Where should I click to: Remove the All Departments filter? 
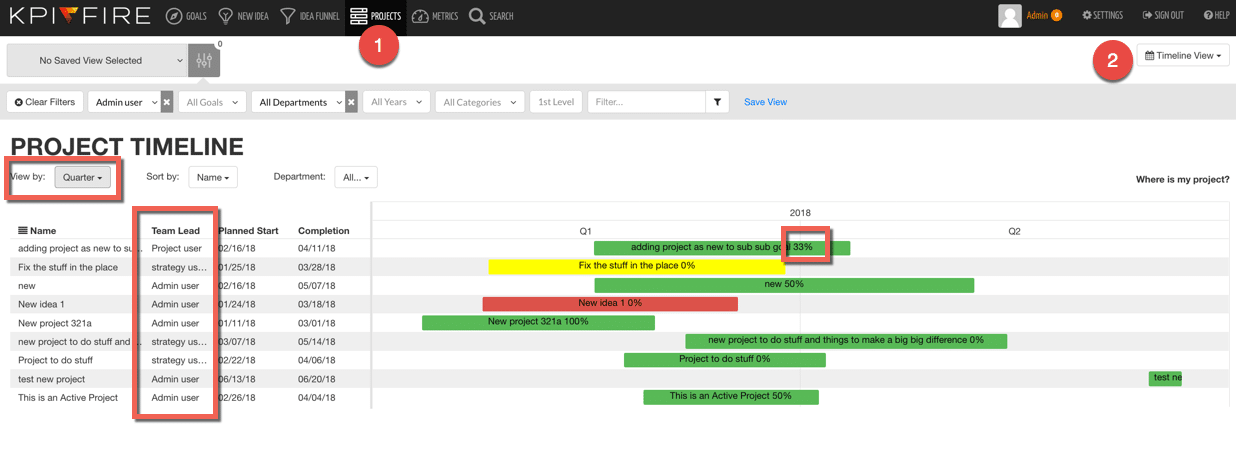click(x=351, y=102)
